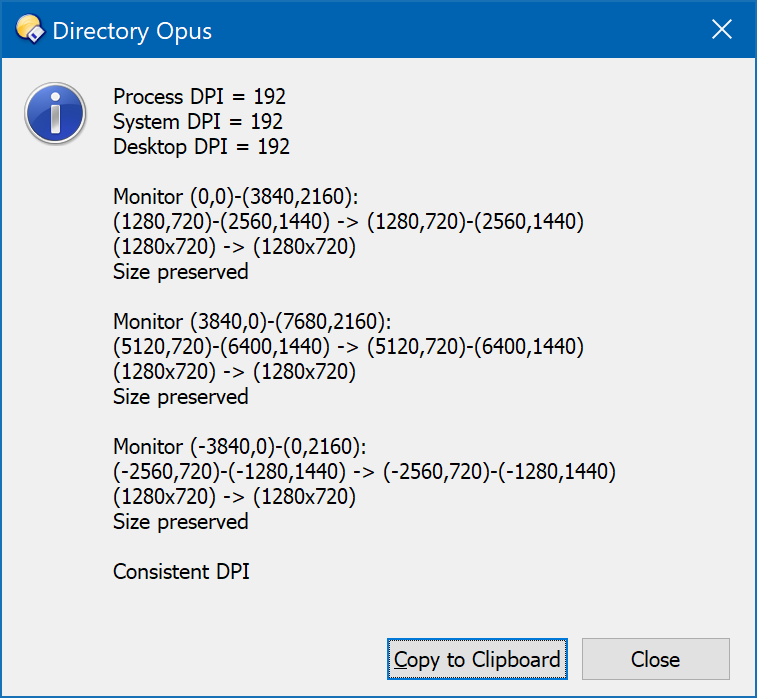This screenshot has height=698, width=757.
Task: Click the Copy to Clipboard button
Action: click(x=477, y=659)
